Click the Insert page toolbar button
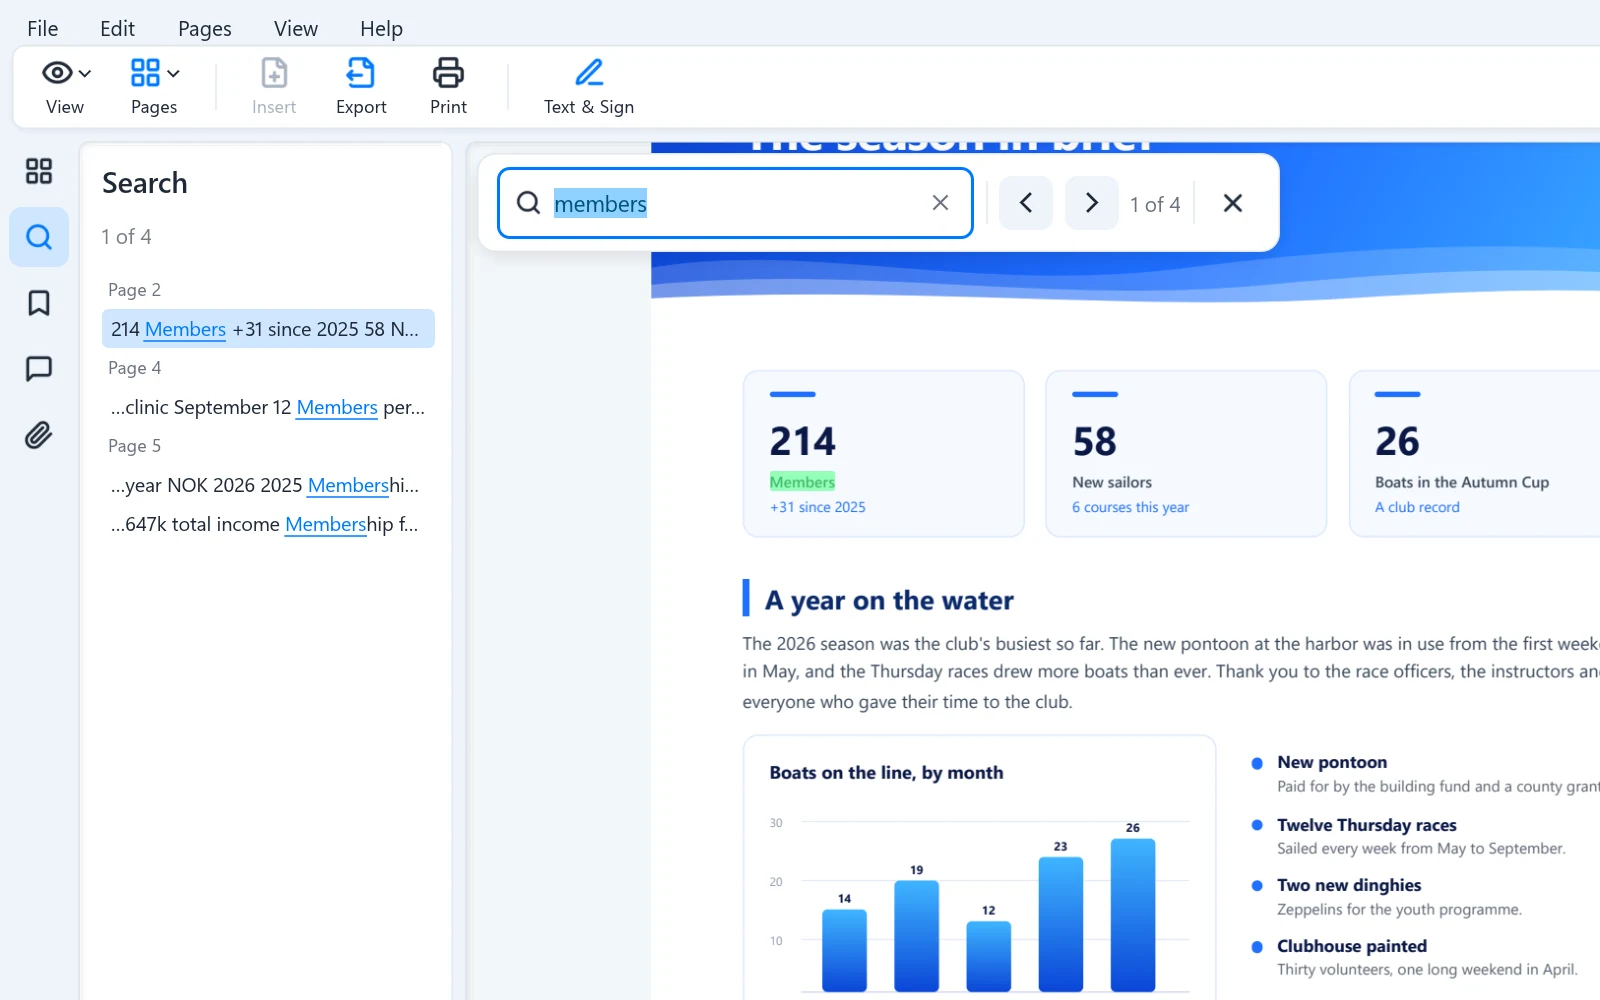This screenshot has height=1000, width=1600. [274, 86]
